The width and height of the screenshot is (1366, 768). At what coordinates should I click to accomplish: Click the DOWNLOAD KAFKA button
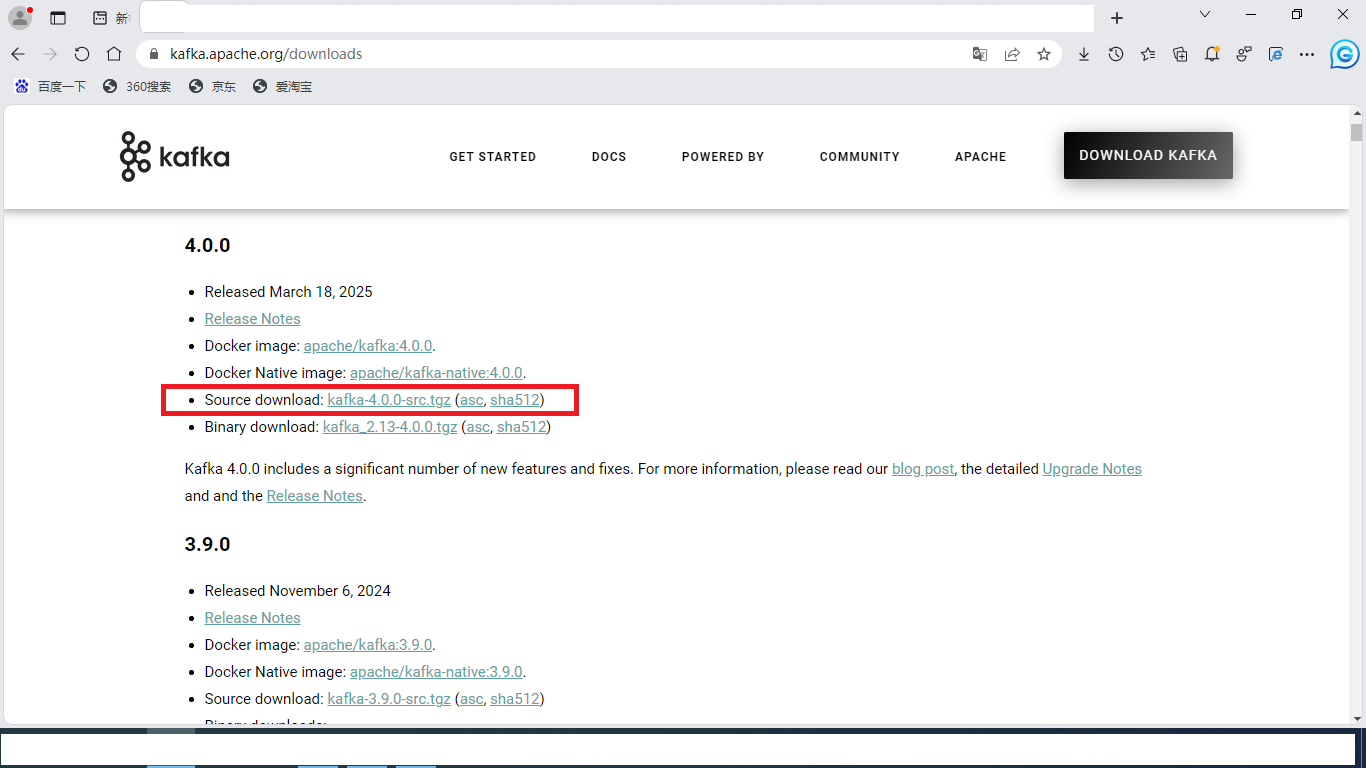pyautogui.click(x=1148, y=156)
